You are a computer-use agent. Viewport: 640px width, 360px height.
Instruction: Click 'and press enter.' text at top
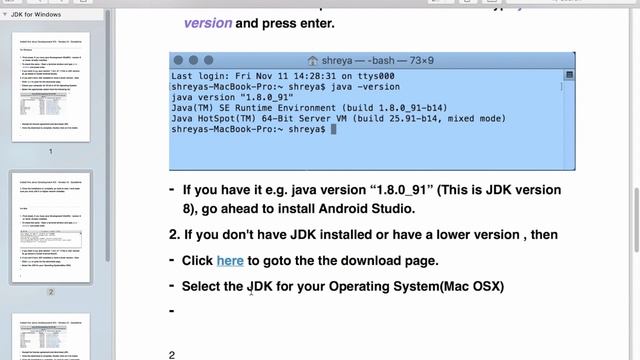click(285, 23)
